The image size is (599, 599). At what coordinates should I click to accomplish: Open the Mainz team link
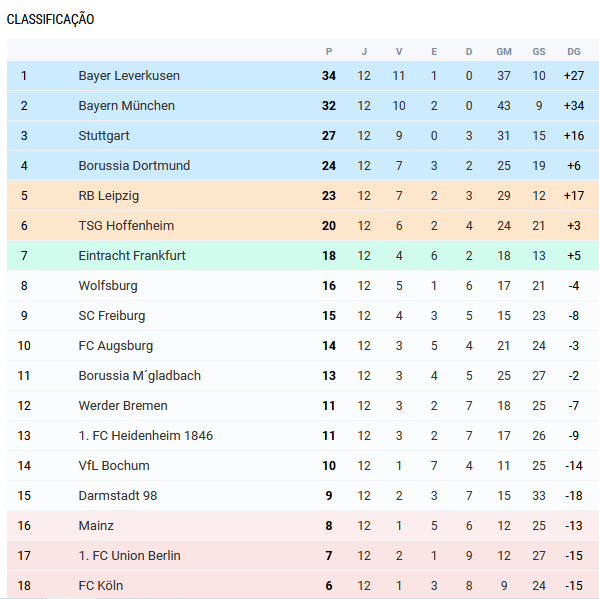(96, 526)
